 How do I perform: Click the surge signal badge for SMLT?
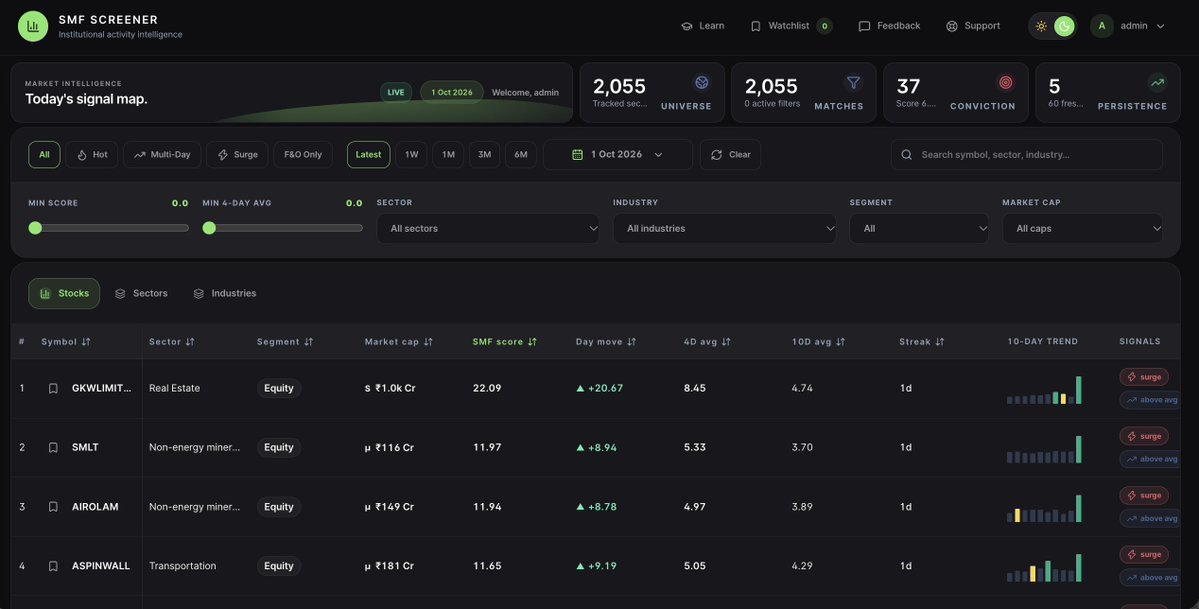[1144, 436]
